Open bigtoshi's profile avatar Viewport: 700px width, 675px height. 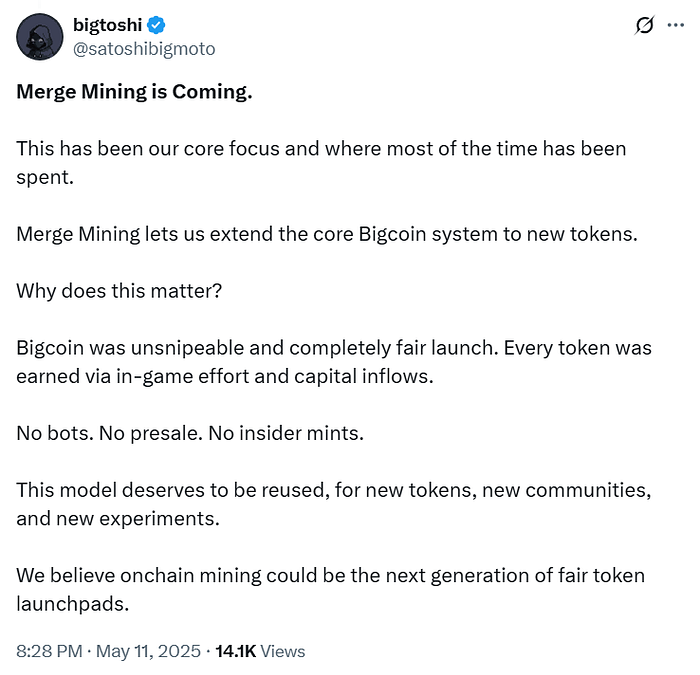coord(40,37)
